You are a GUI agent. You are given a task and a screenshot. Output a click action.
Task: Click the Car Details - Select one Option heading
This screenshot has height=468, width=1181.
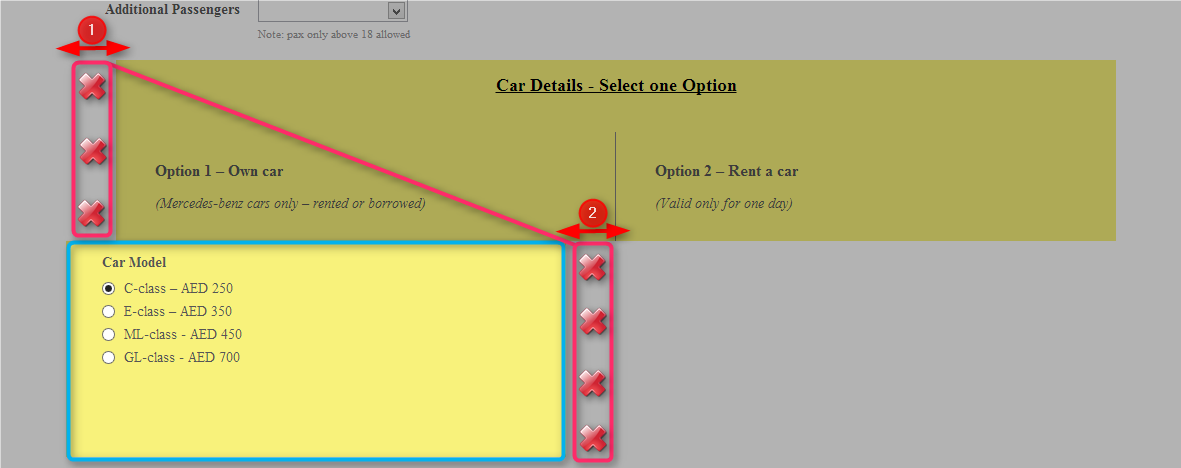tap(616, 85)
